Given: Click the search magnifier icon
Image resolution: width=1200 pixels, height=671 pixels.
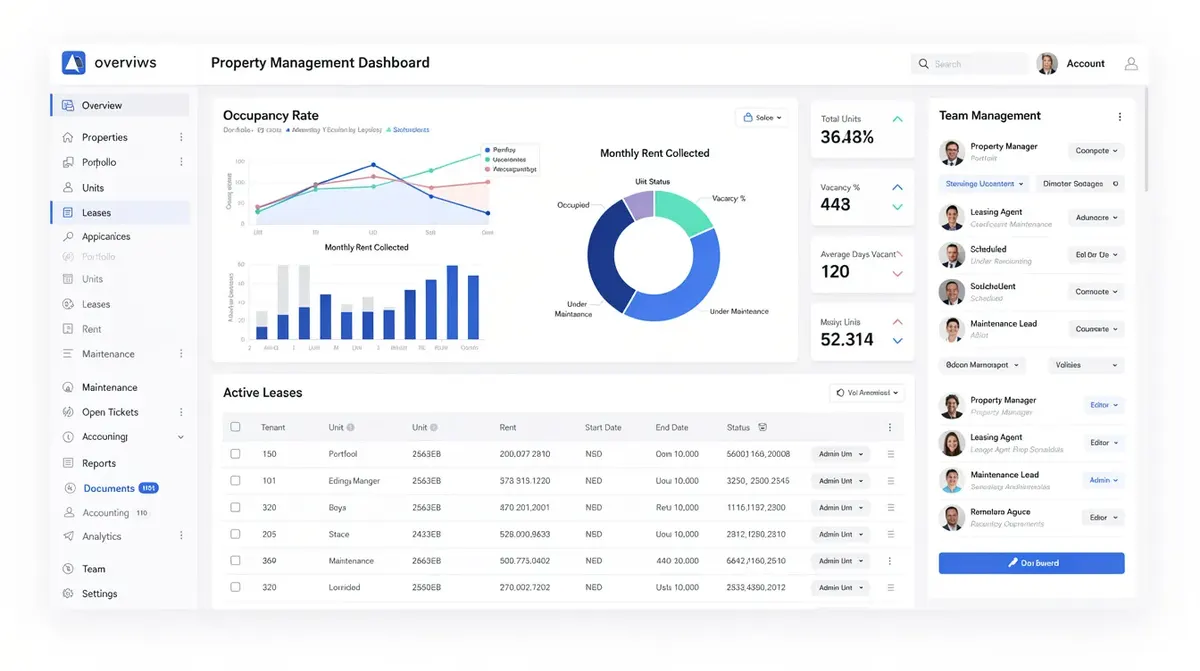Looking at the screenshot, I should 923,64.
